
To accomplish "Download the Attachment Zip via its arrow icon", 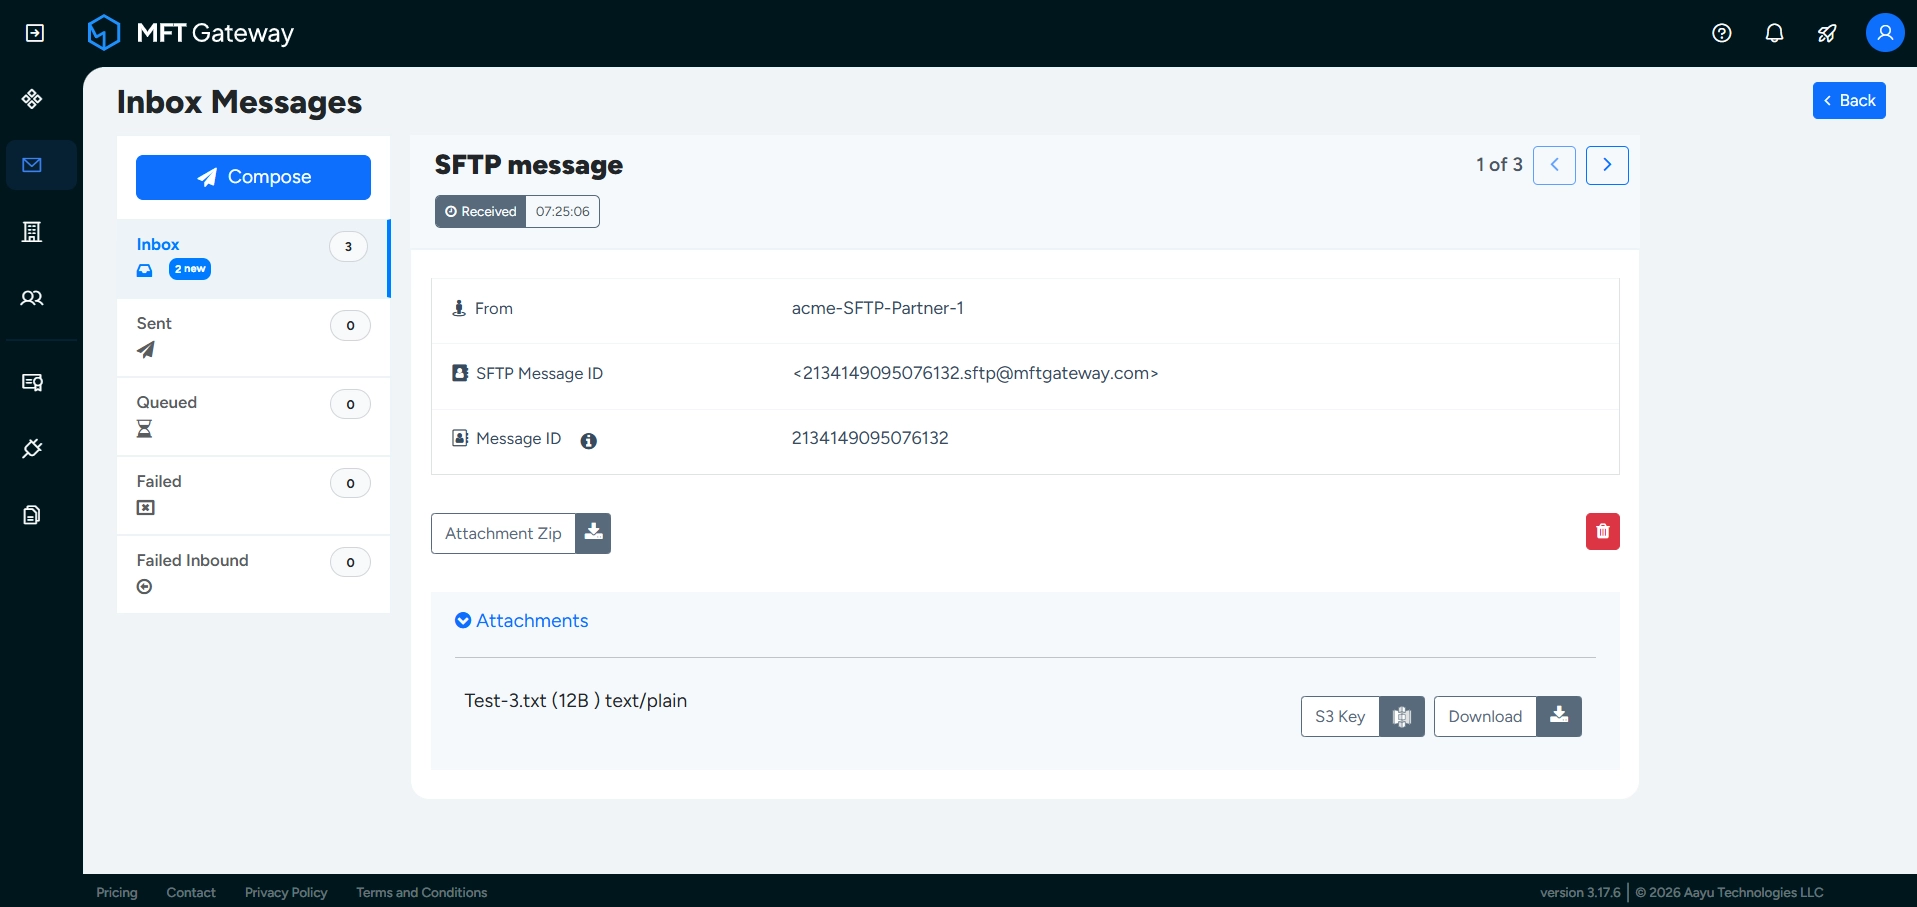I will click(x=593, y=534).
